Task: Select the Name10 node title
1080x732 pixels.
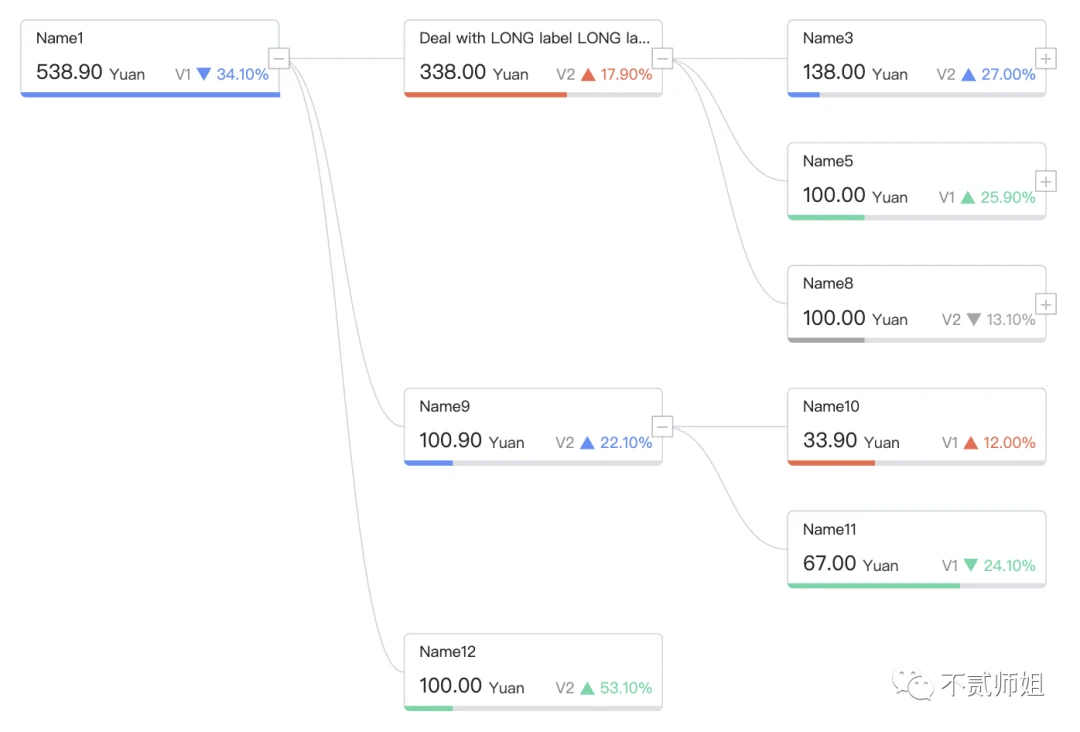Action: 831,406
